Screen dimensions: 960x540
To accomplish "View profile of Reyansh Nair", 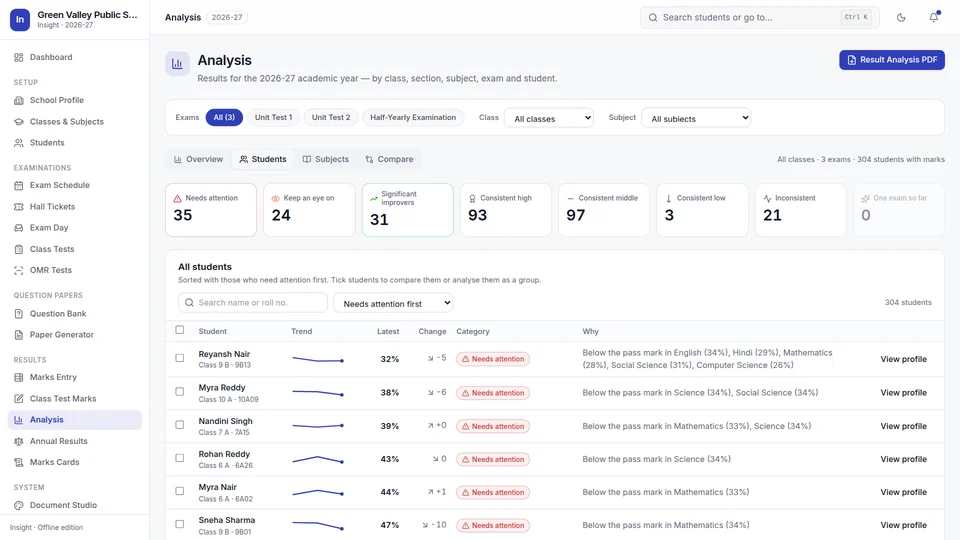I will pos(903,359).
